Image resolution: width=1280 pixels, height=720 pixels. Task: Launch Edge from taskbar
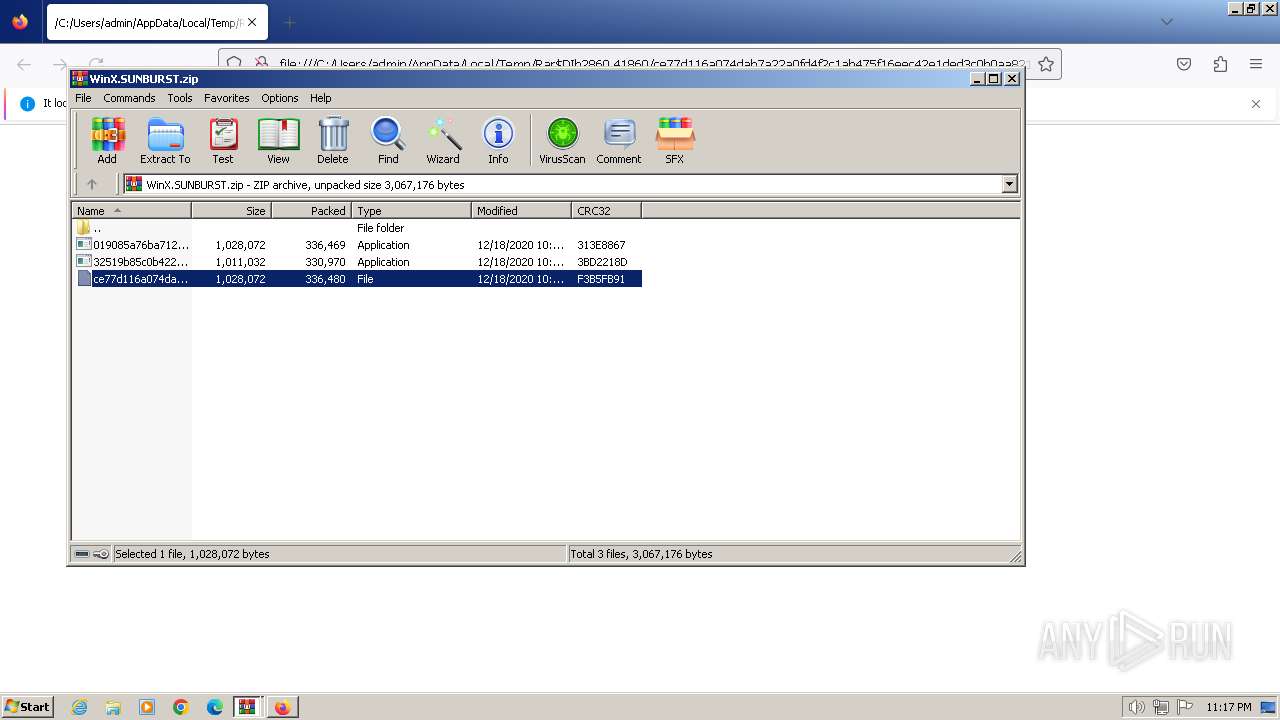tap(215, 707)
